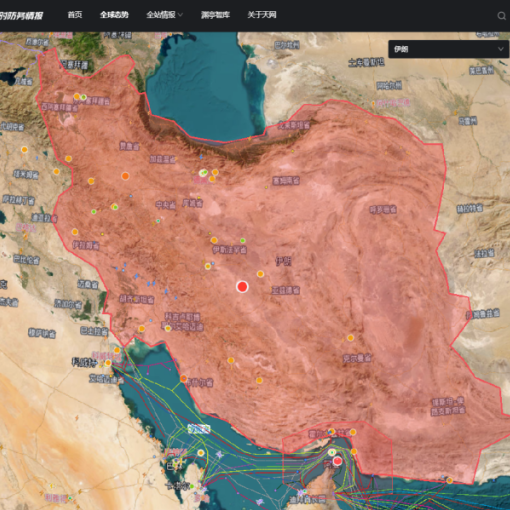Click white-green marker cluster at Tehran
The width and height of the screenshot is (510, 510).
pos(203,173)
